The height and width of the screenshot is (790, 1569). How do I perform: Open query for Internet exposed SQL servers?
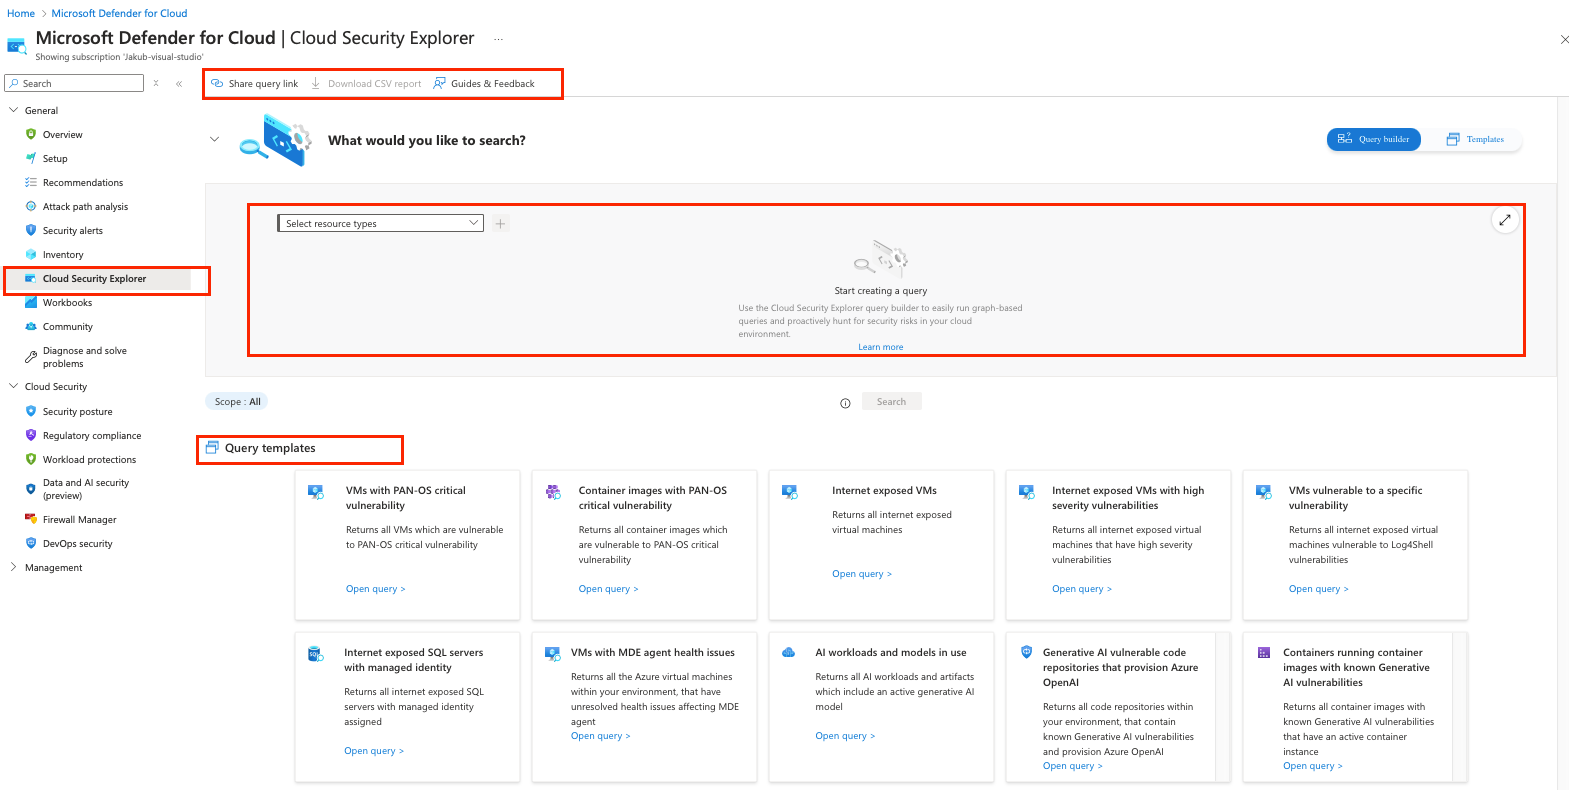click(374, 751)
